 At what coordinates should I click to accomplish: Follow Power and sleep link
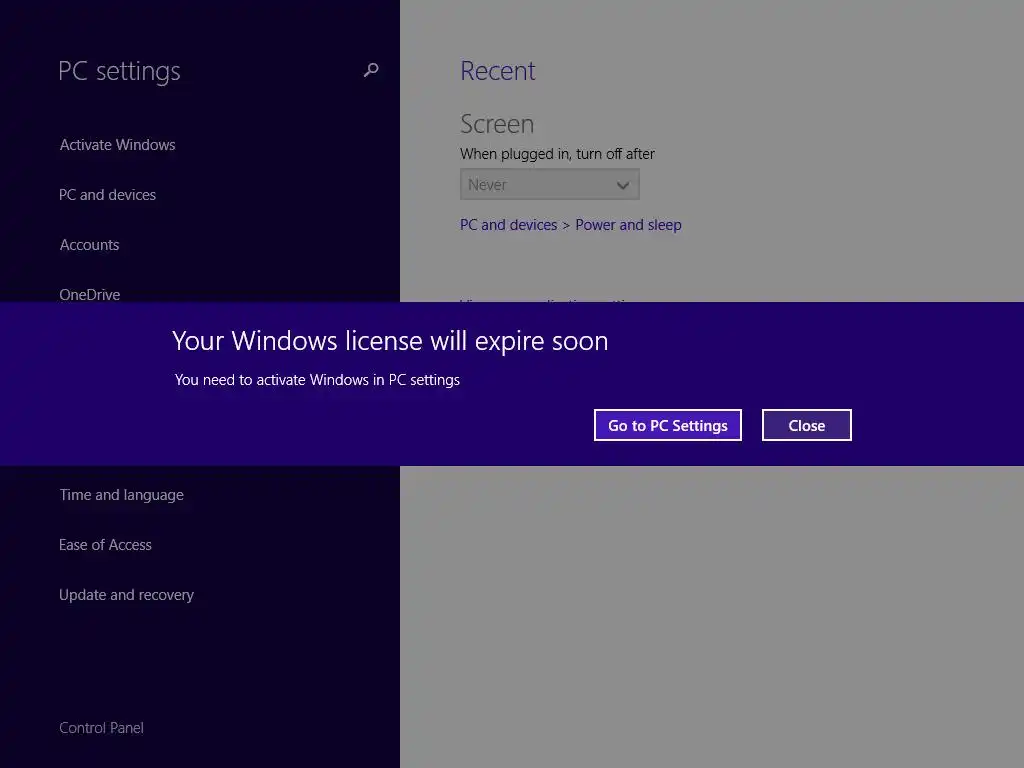628,225
